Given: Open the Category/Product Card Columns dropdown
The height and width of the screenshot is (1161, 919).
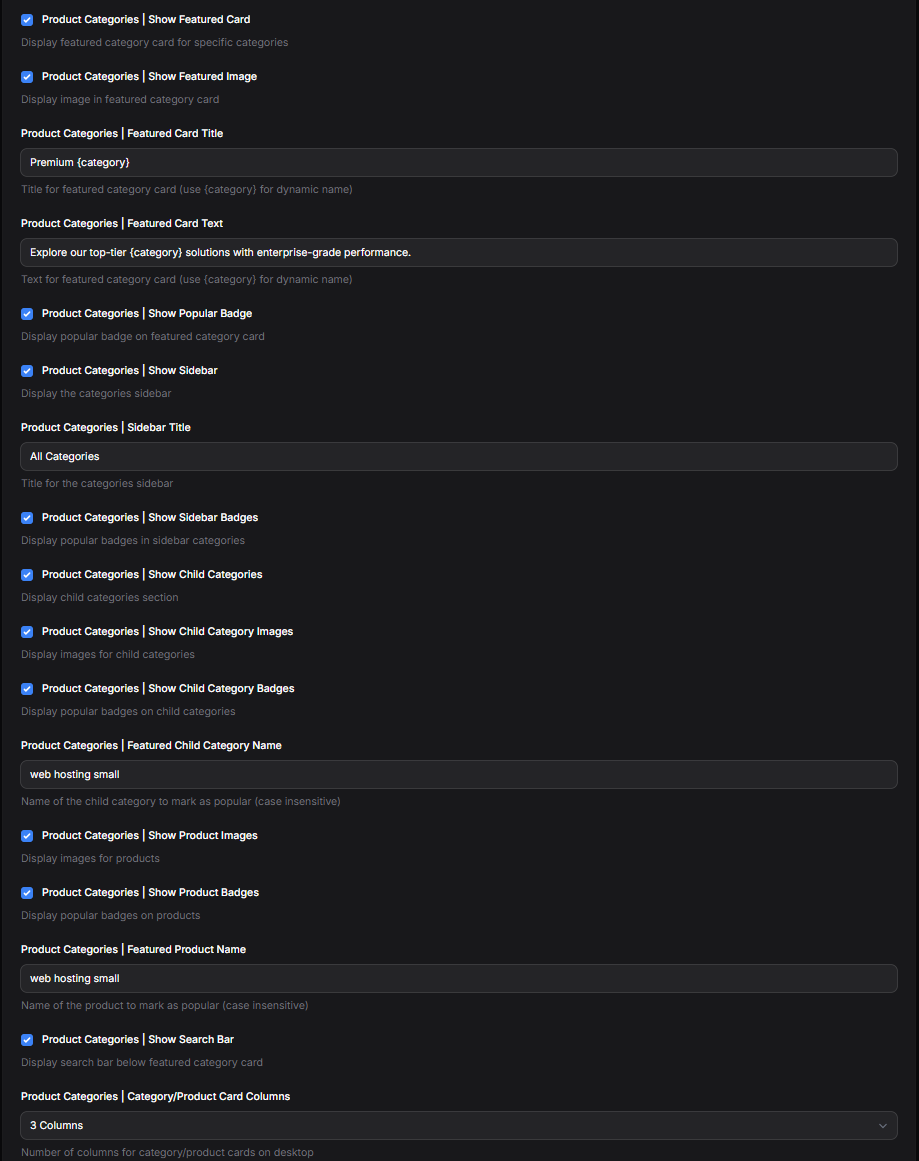Looking at the screenshot, I should click(x=458, y=1125).
